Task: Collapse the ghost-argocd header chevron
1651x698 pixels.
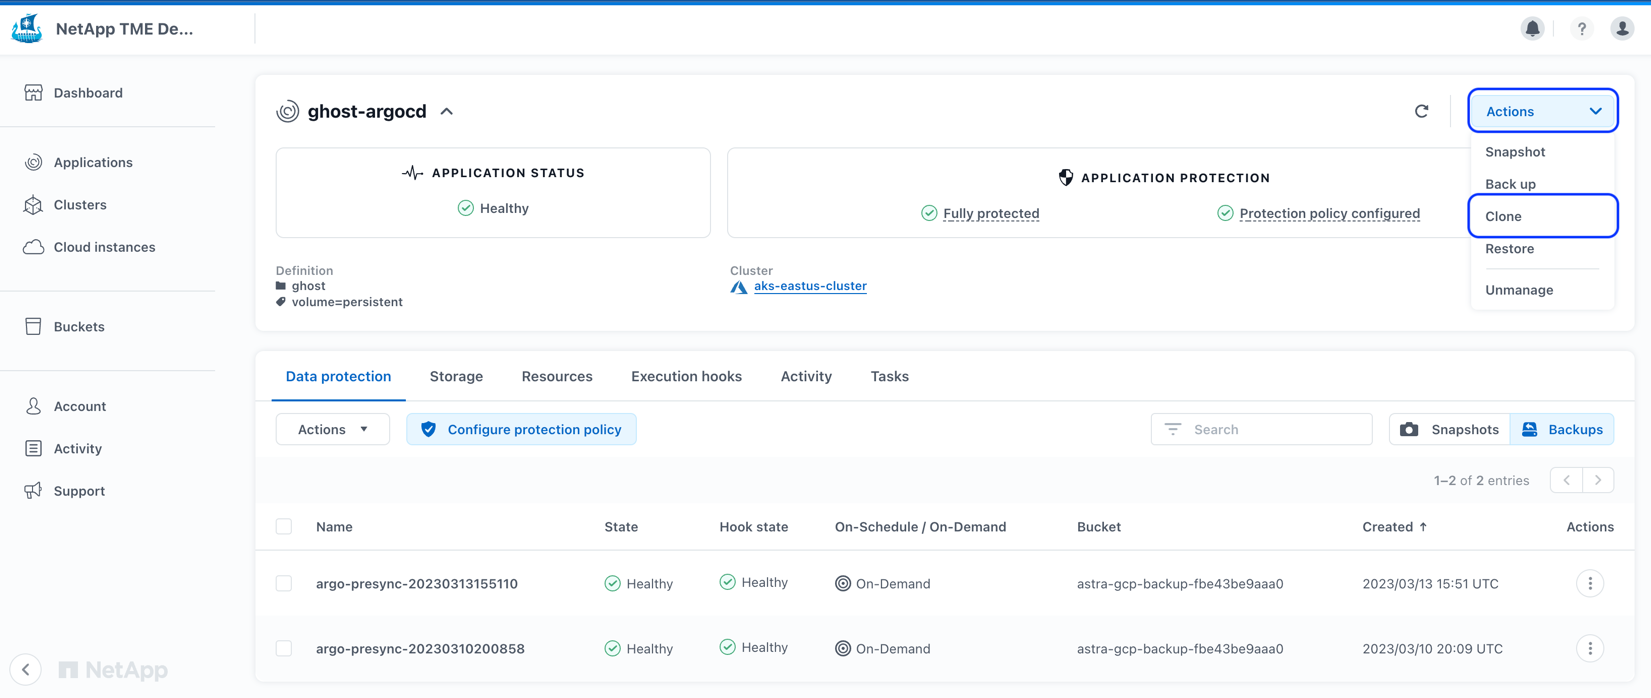Action: (447, 112)
